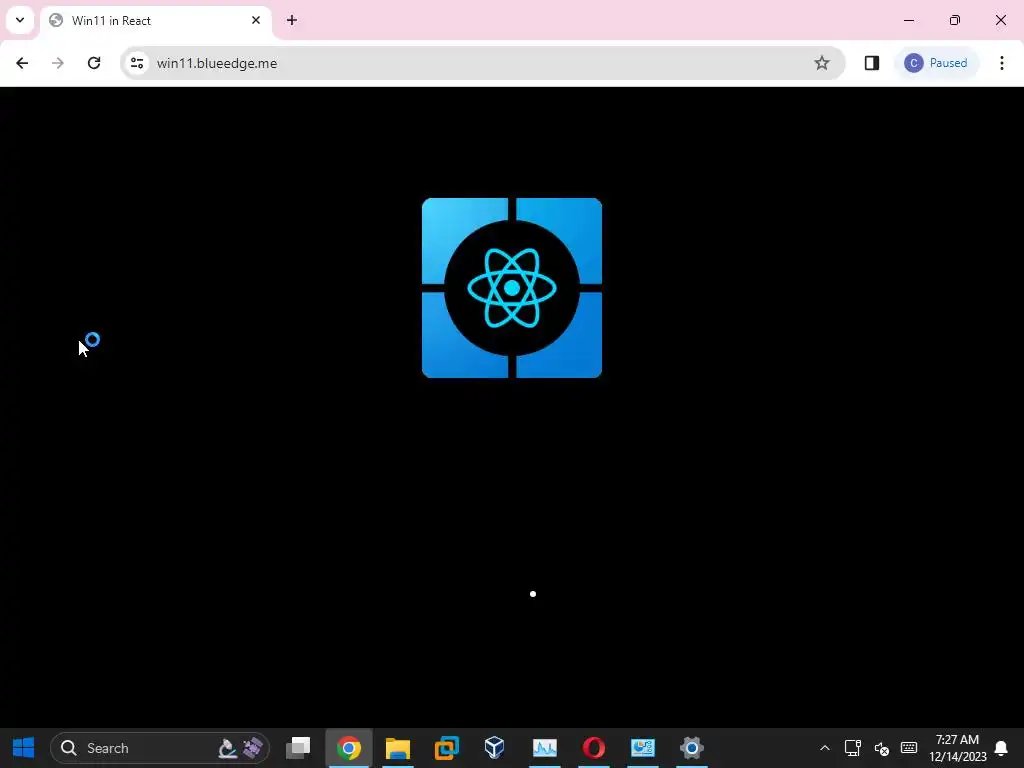Open the resource monitor graph app
Viewport: 1024px width, 768px height.
545,748
